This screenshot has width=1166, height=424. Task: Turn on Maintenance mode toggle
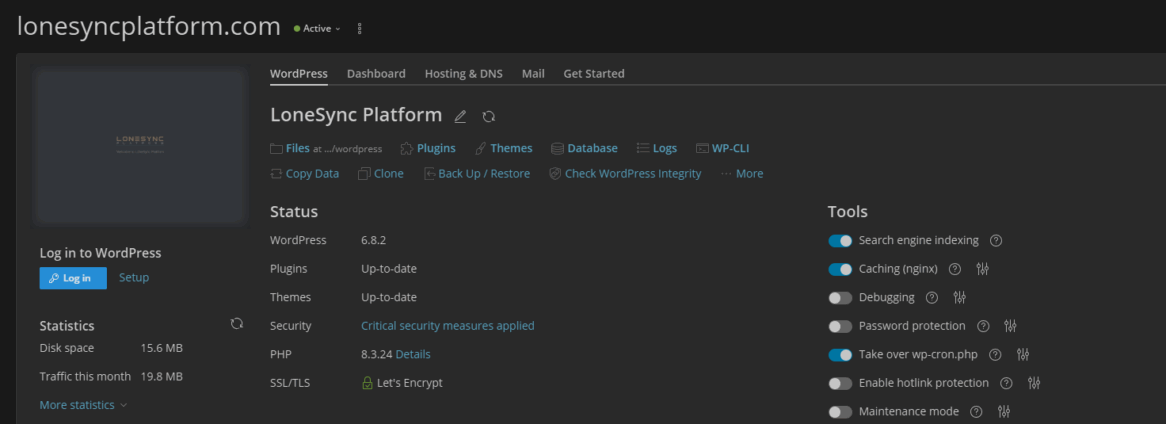click(840, 411)
